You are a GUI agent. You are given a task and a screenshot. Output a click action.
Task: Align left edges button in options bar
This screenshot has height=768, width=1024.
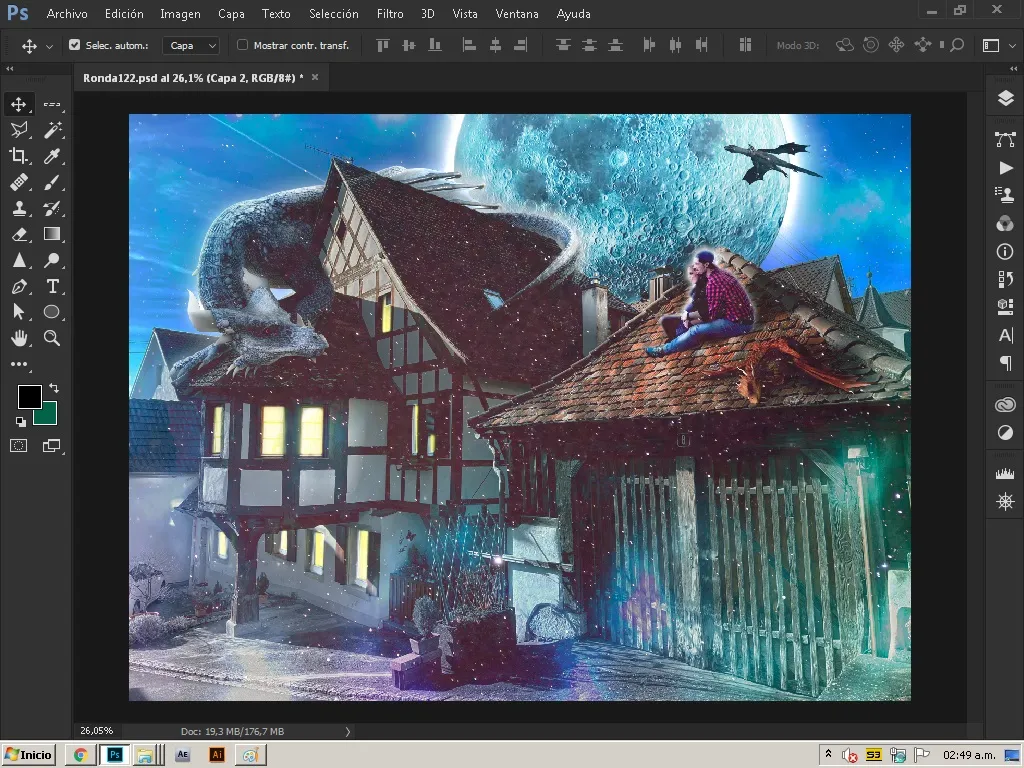pos(469,45)
